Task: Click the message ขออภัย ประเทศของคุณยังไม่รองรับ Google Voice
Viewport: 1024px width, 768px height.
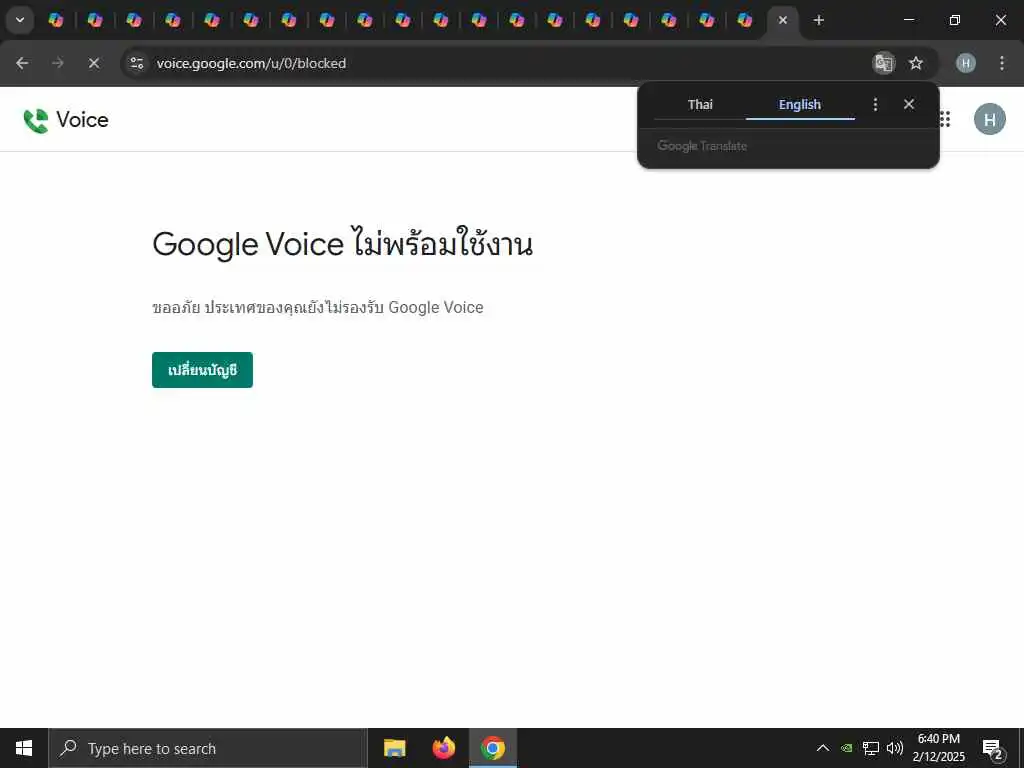Action: [x=318, y=308]
